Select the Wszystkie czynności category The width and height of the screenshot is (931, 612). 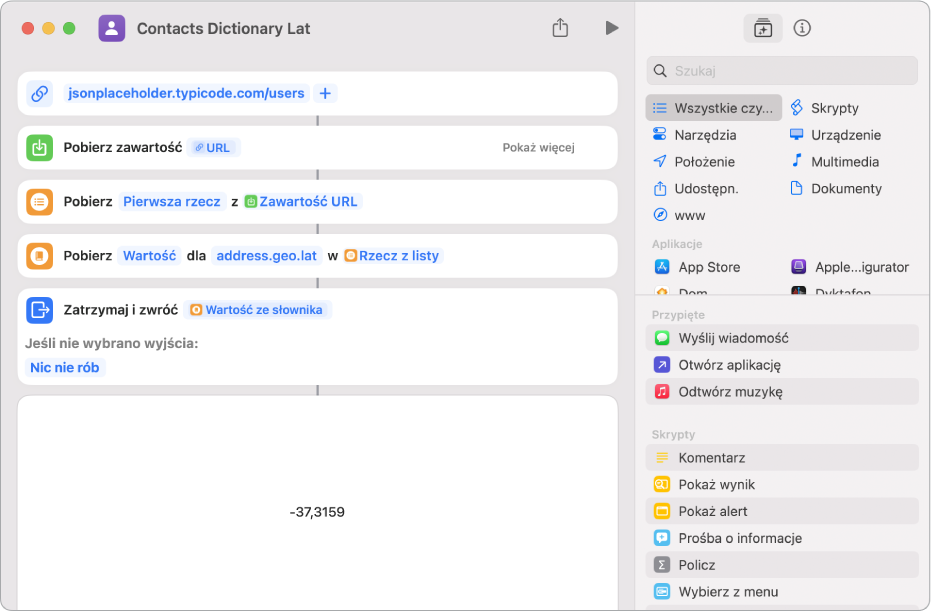coord(714,108)
